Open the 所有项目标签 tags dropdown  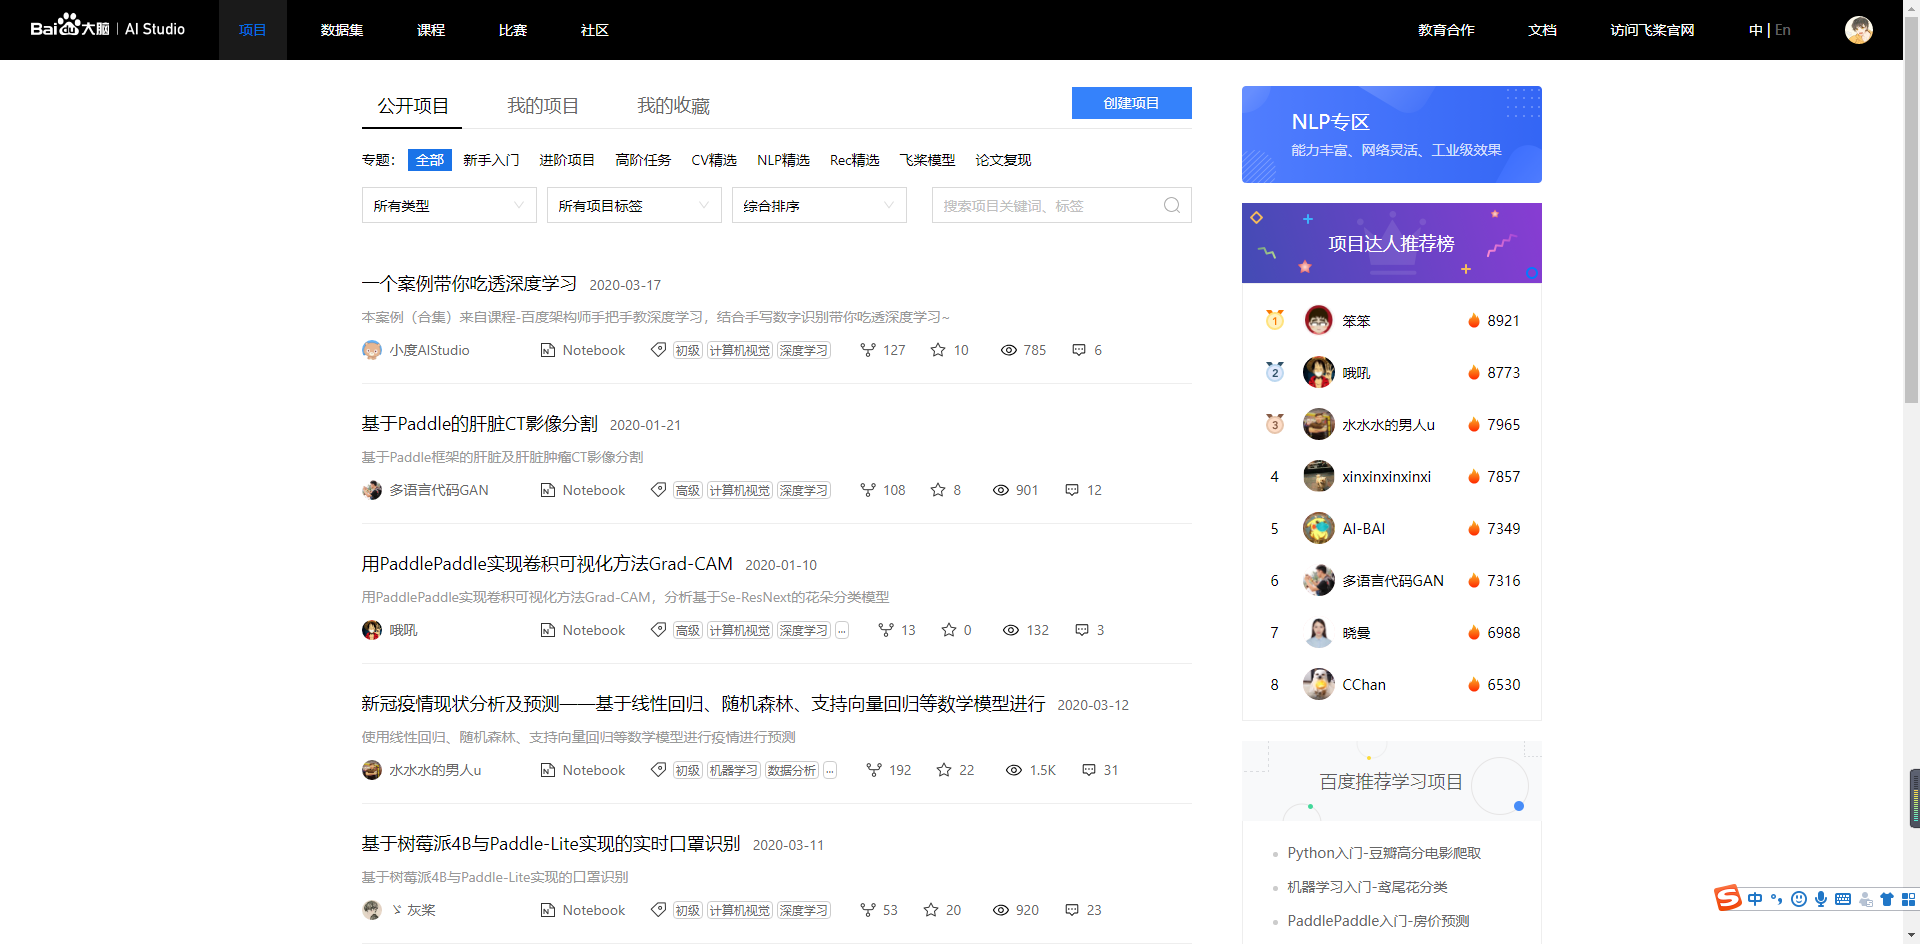coord(634,205)
